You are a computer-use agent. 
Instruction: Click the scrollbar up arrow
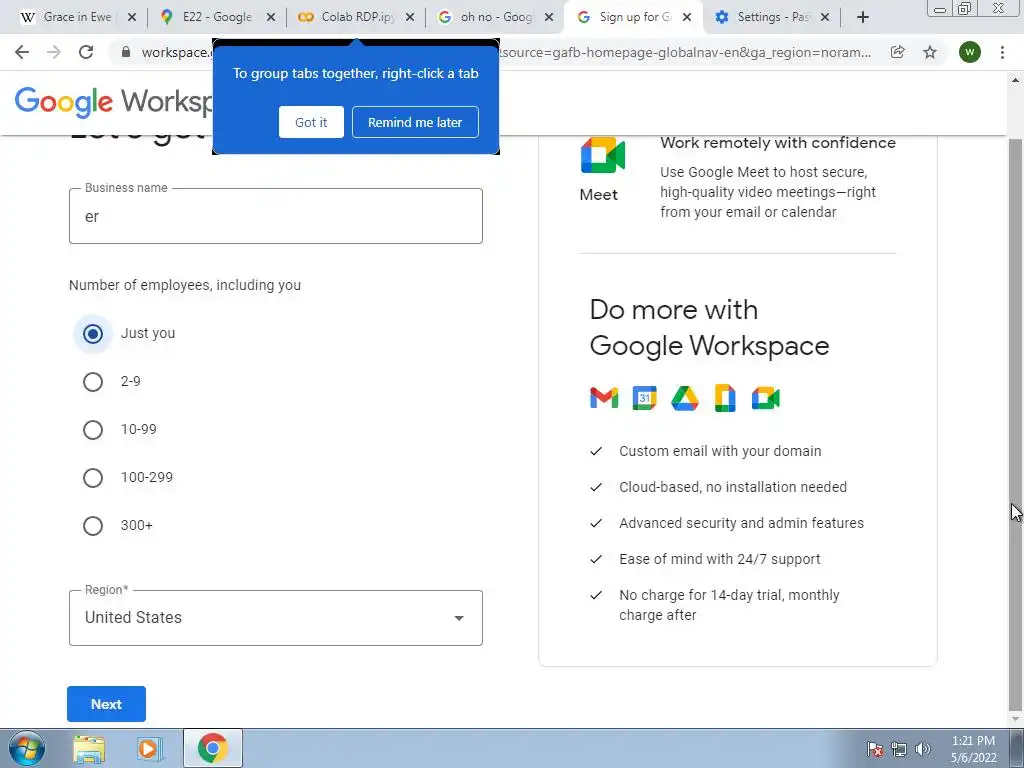point(1015,80)
